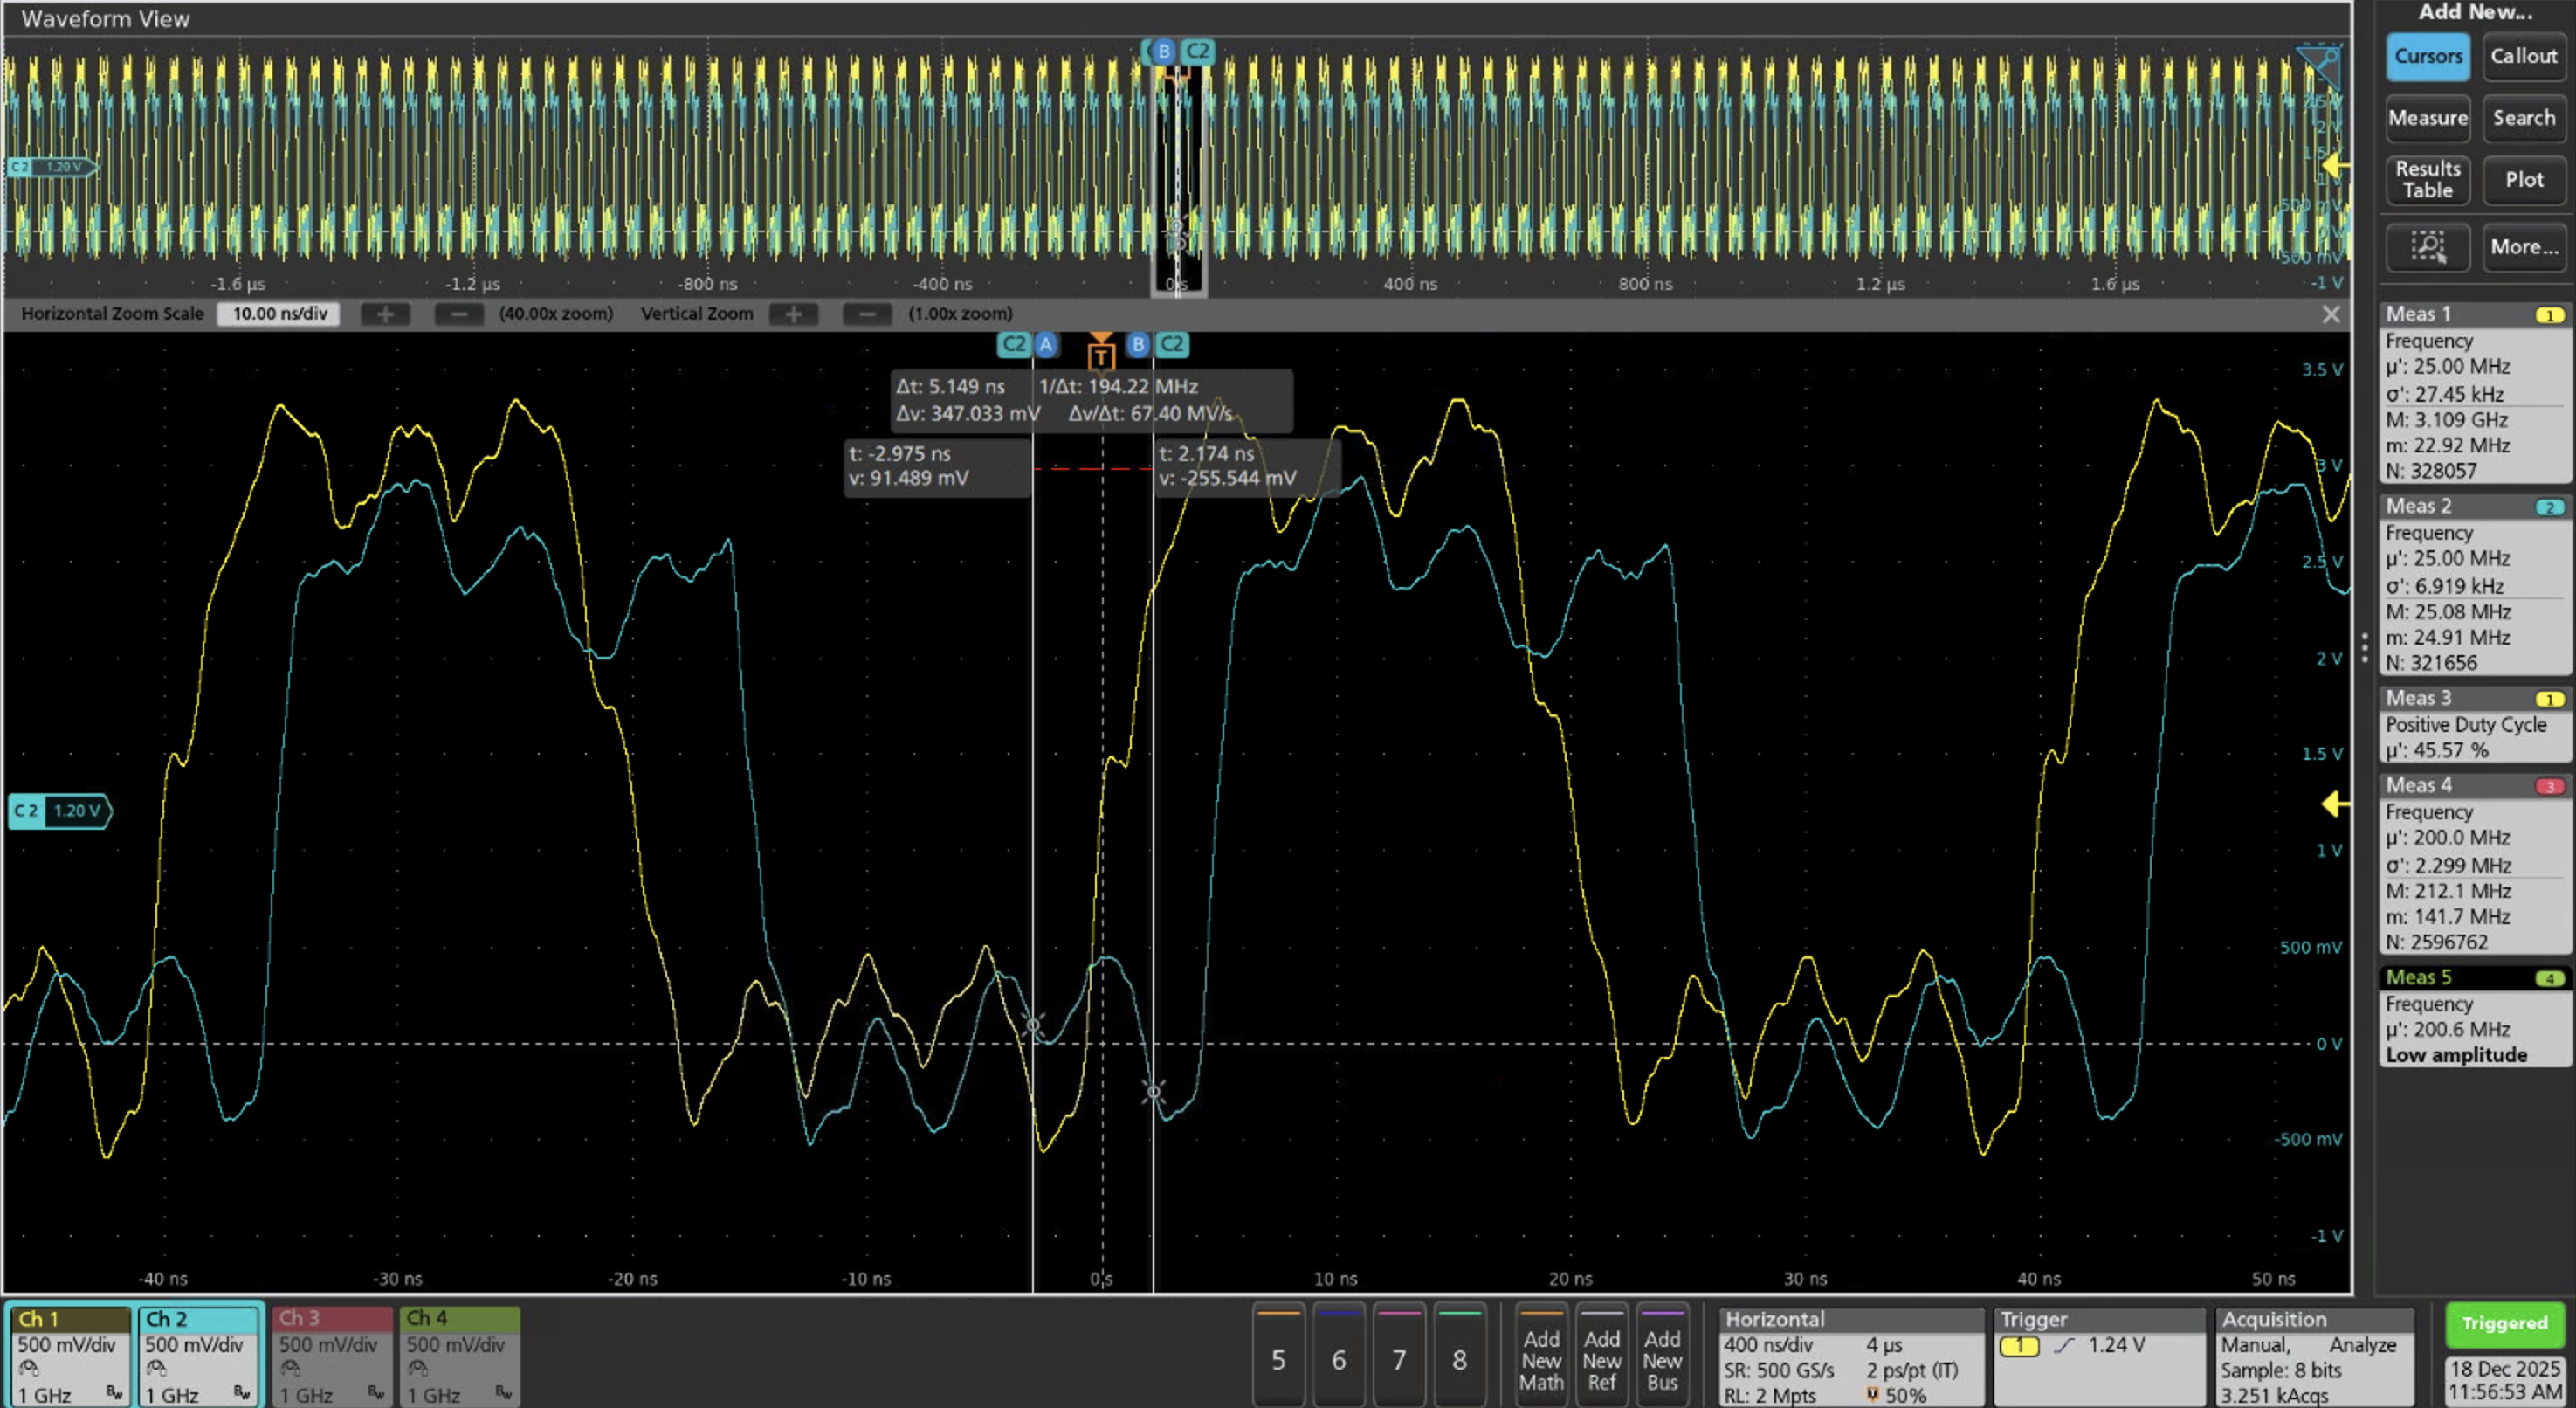Click cursor A readout t: -2.975 ns
The image size is (2576, 1408).
(x=937, y=466)
